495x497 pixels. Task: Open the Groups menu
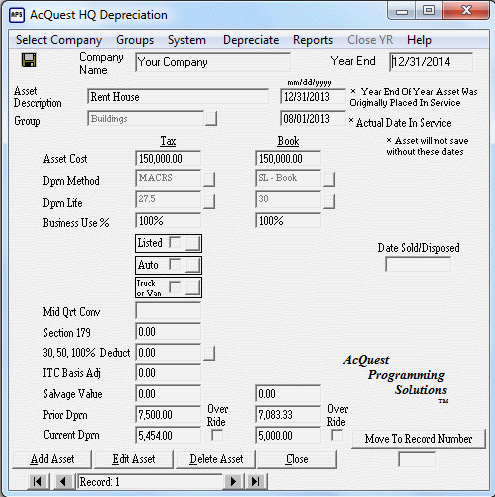[135, 40]
